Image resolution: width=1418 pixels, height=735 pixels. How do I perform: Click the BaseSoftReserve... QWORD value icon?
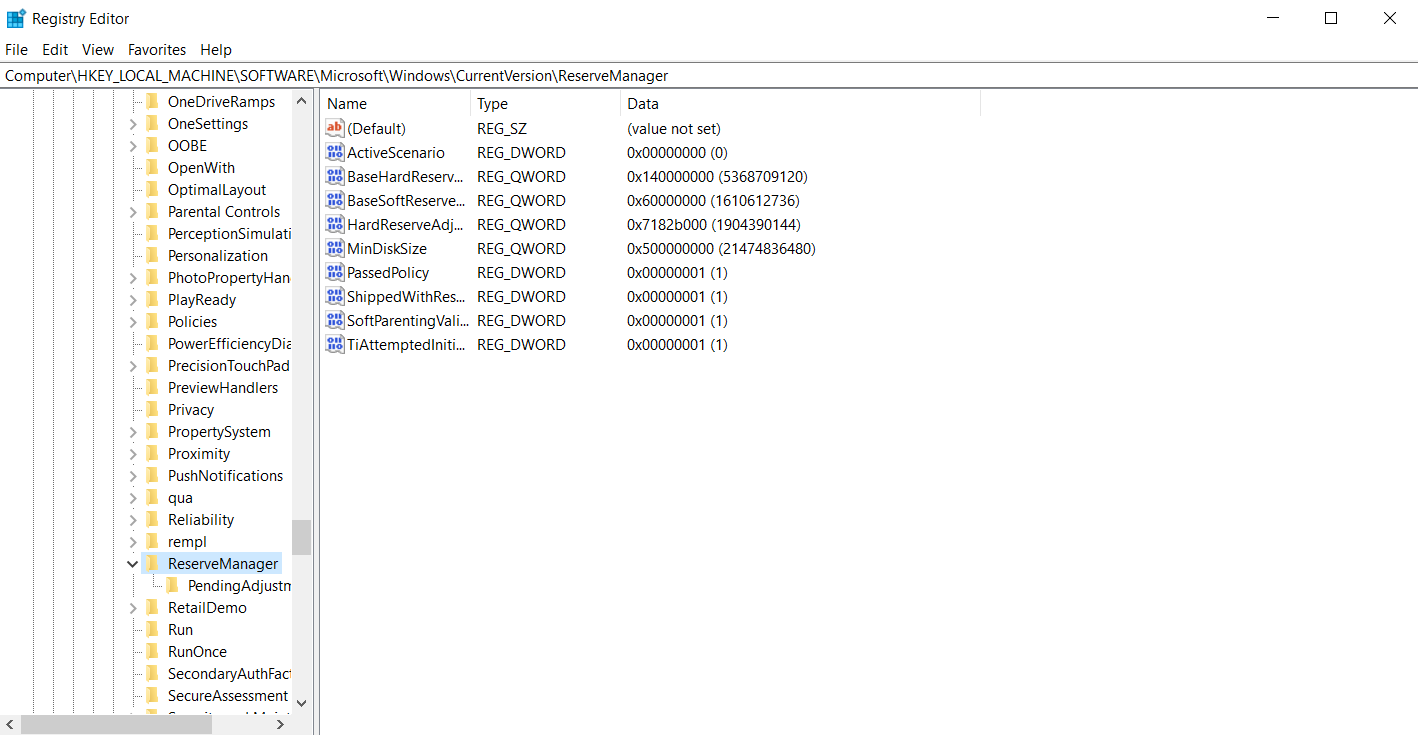(x=335, y=200)
